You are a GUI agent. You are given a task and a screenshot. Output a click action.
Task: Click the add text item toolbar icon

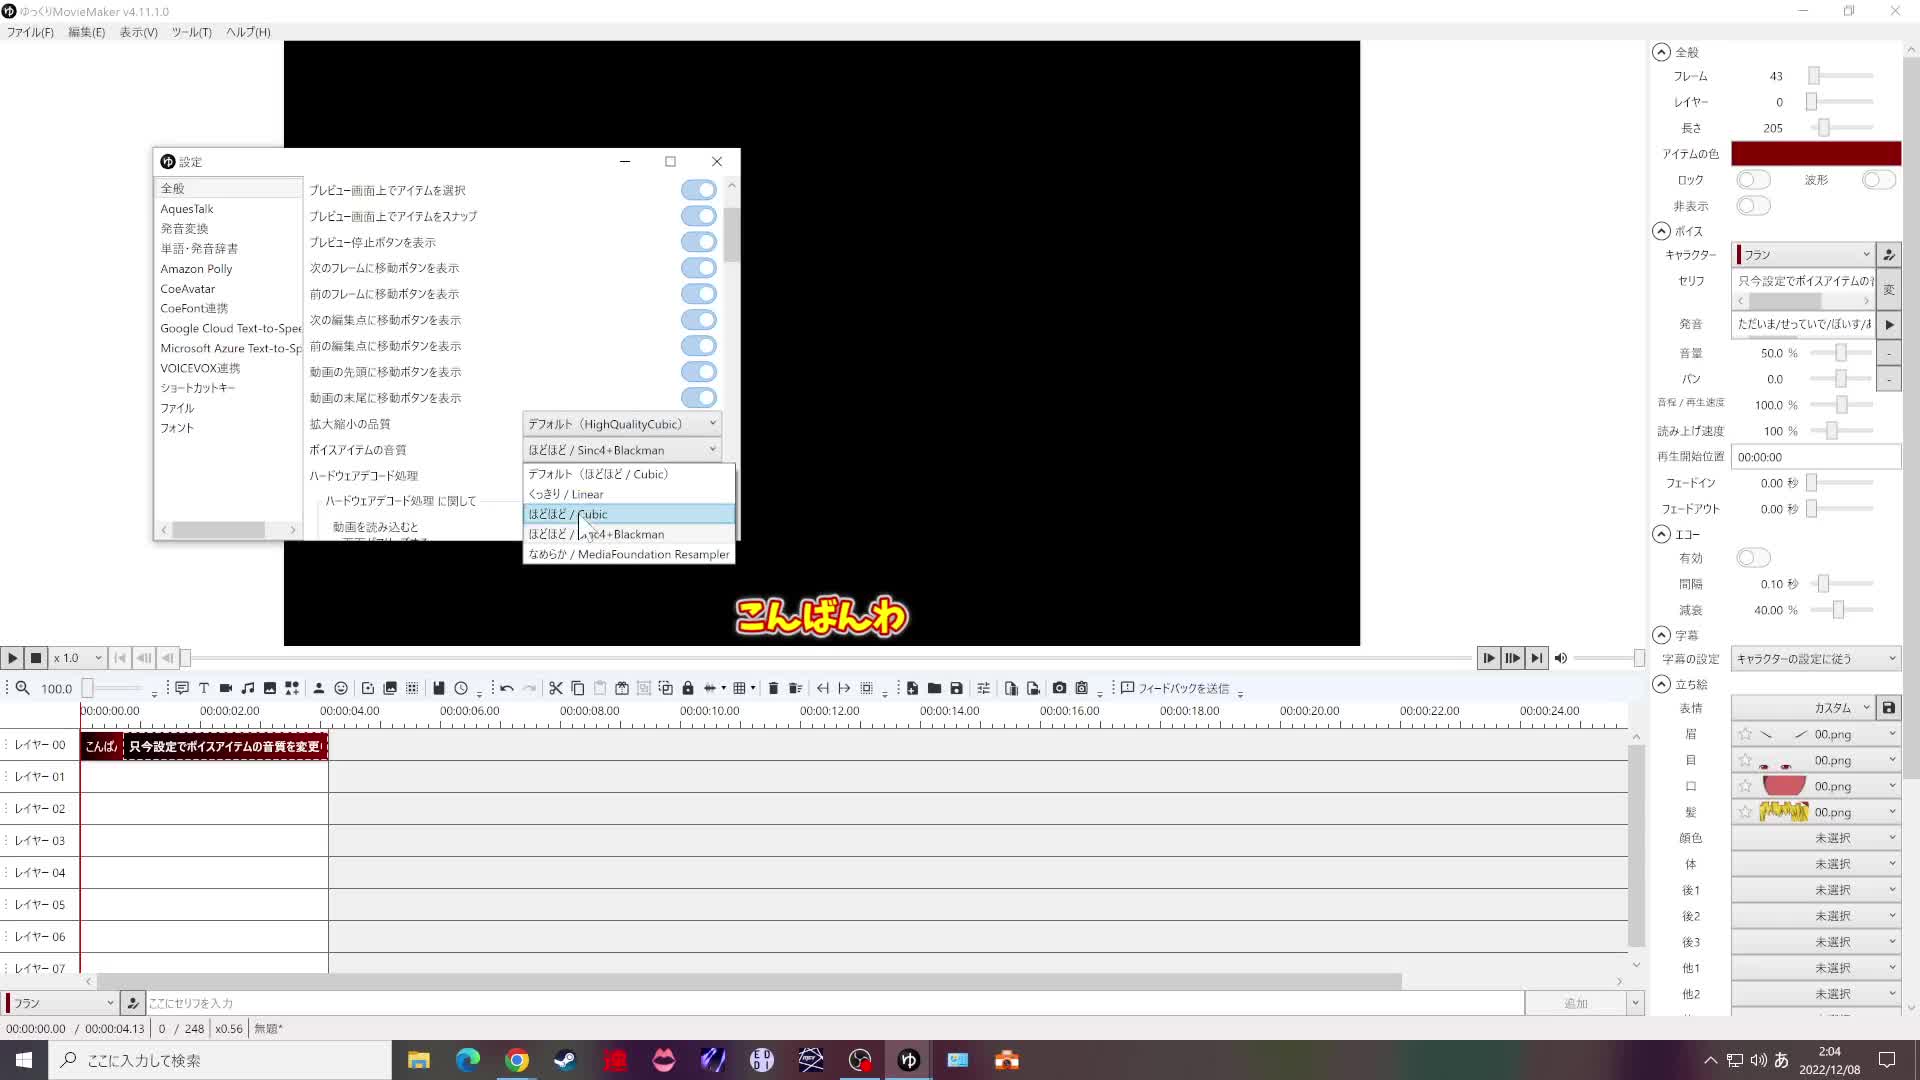coord(204,688)
